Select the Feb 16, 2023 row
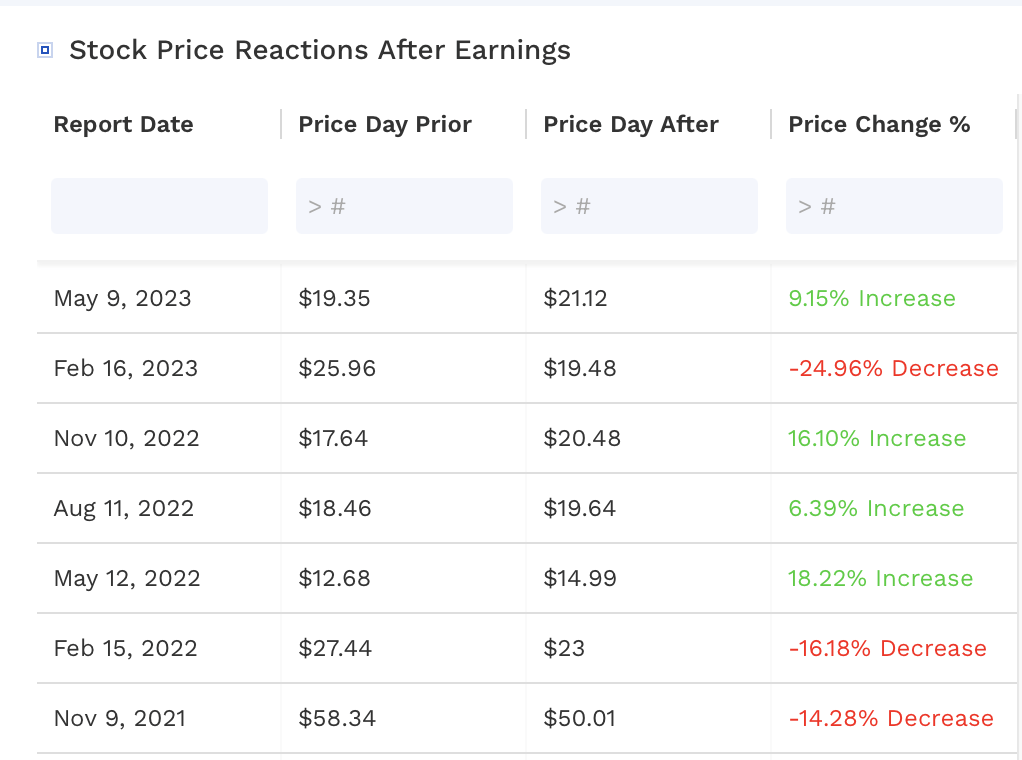The height and width of the screenshot is (760, 1022). [126, 368]
